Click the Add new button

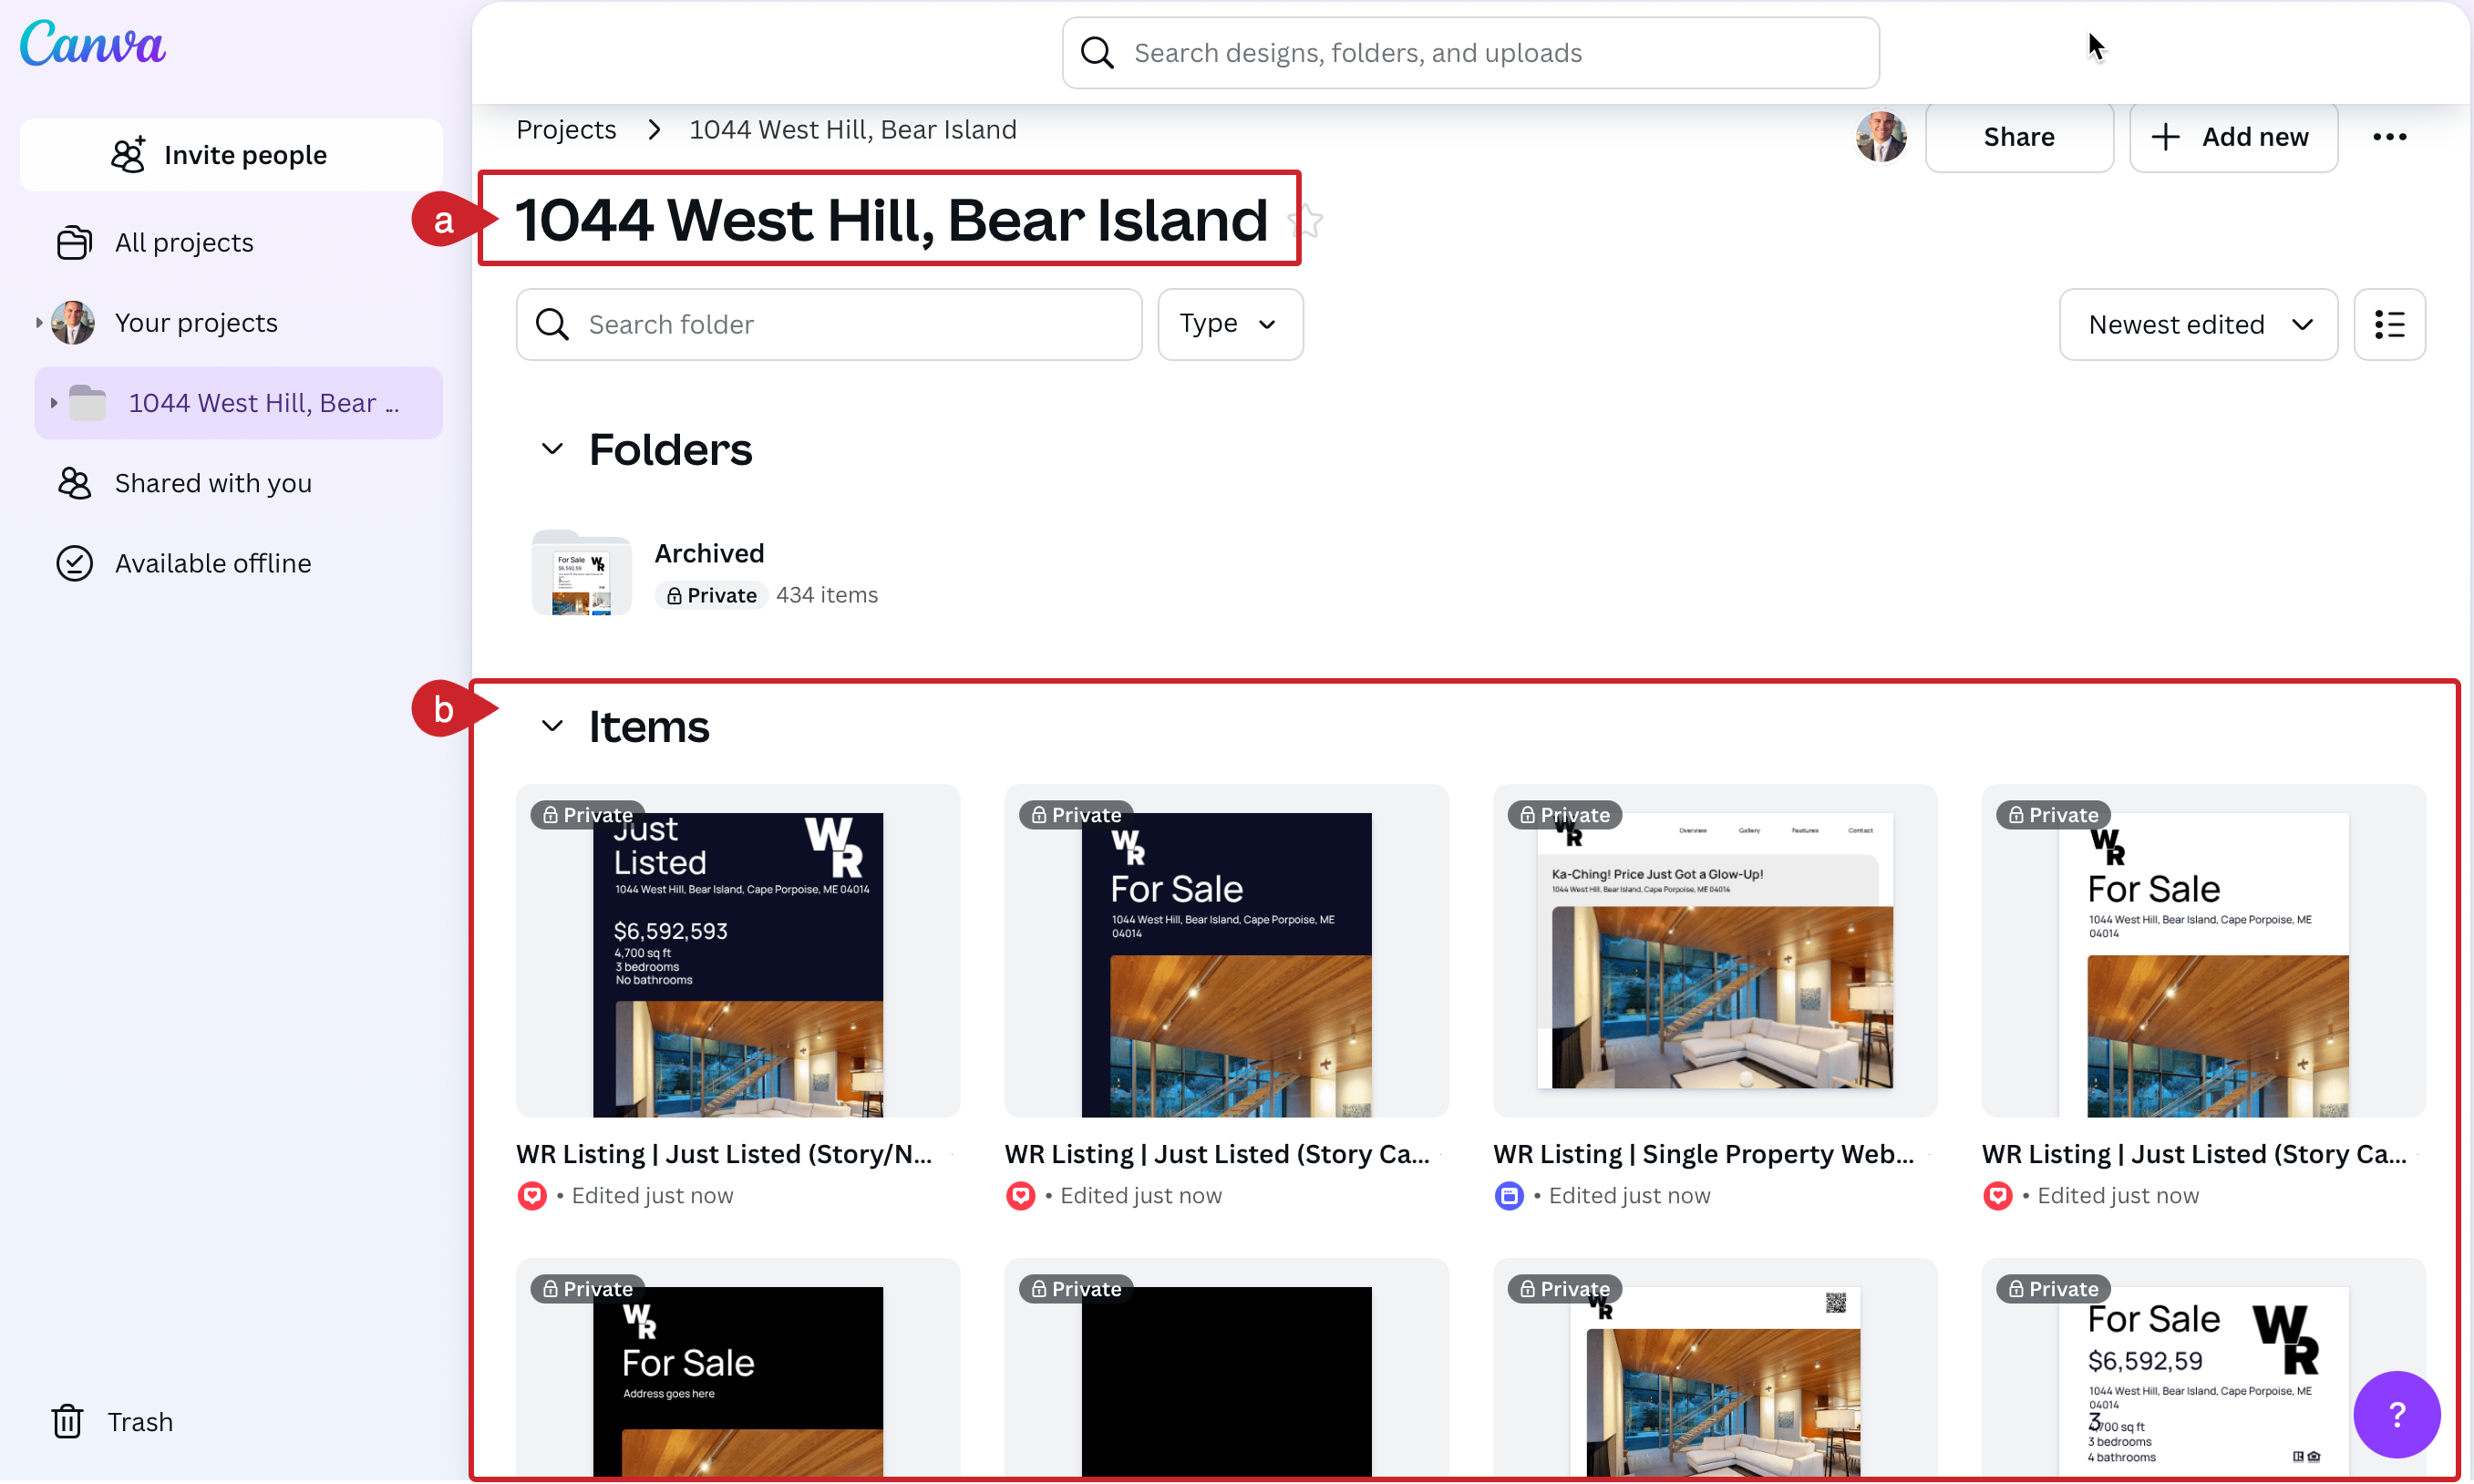click(2233, 137)
